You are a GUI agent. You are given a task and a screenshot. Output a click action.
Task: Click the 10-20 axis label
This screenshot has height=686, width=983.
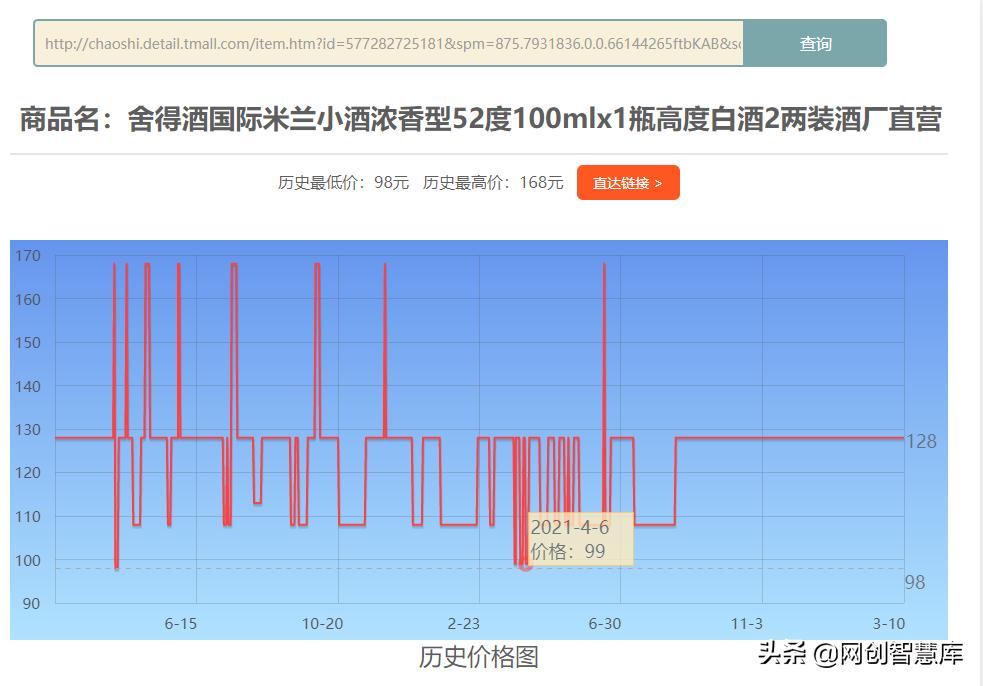pyautogui.click(x=321, y=624)
